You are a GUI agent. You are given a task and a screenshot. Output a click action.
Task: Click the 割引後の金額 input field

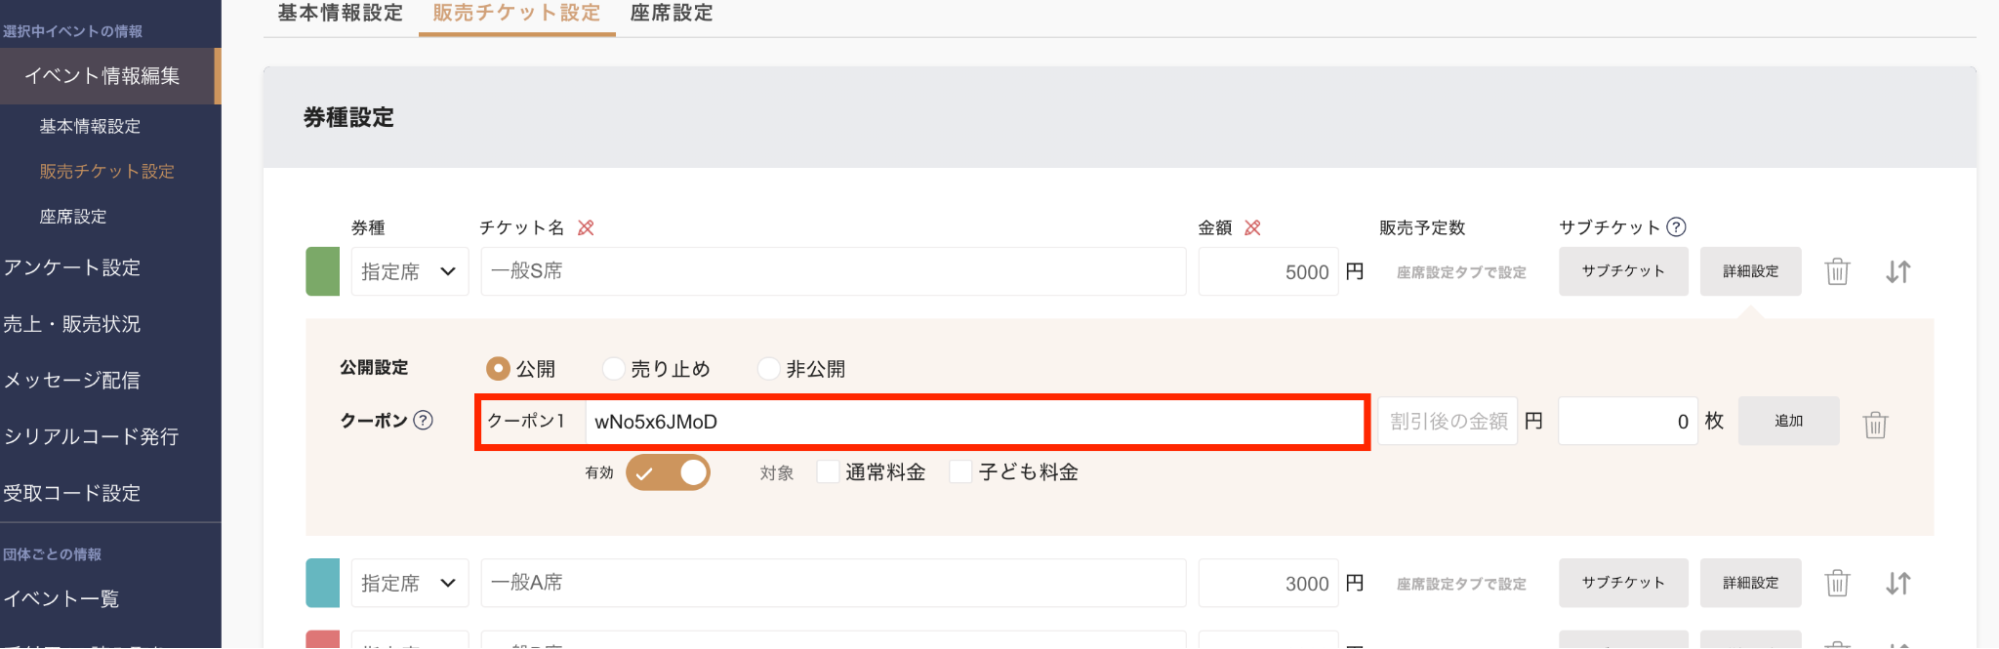tap(1447, 421)
